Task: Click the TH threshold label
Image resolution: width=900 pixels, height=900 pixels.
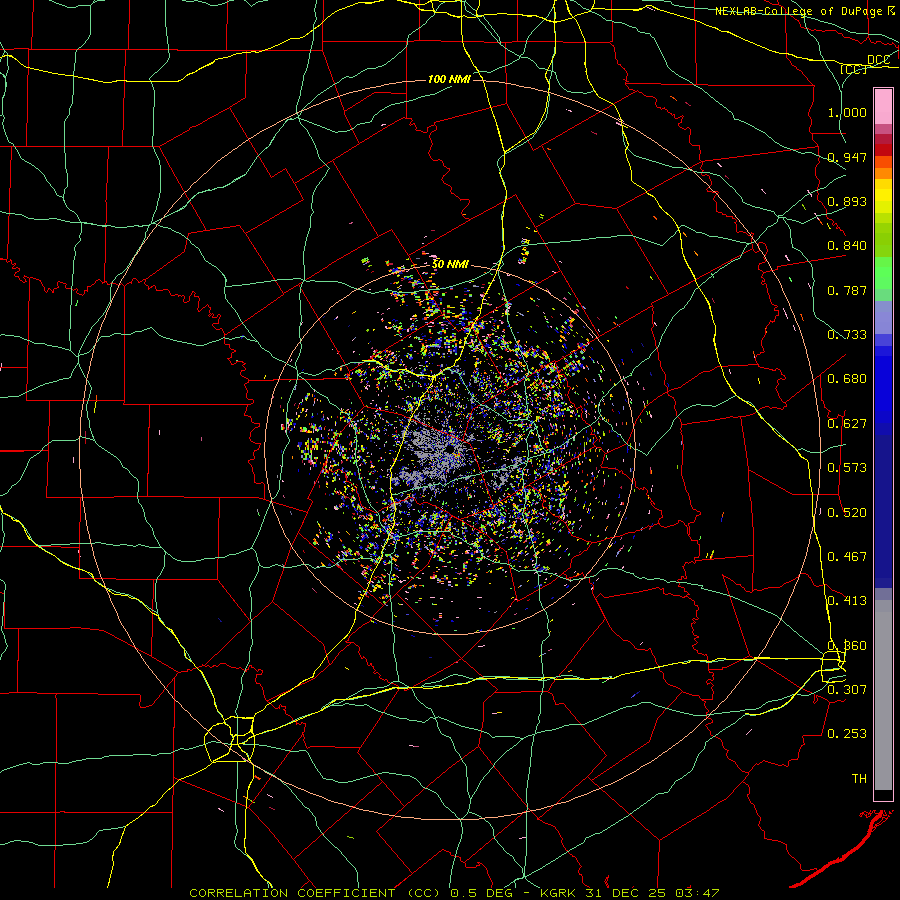Action: [x=859, y=779]
